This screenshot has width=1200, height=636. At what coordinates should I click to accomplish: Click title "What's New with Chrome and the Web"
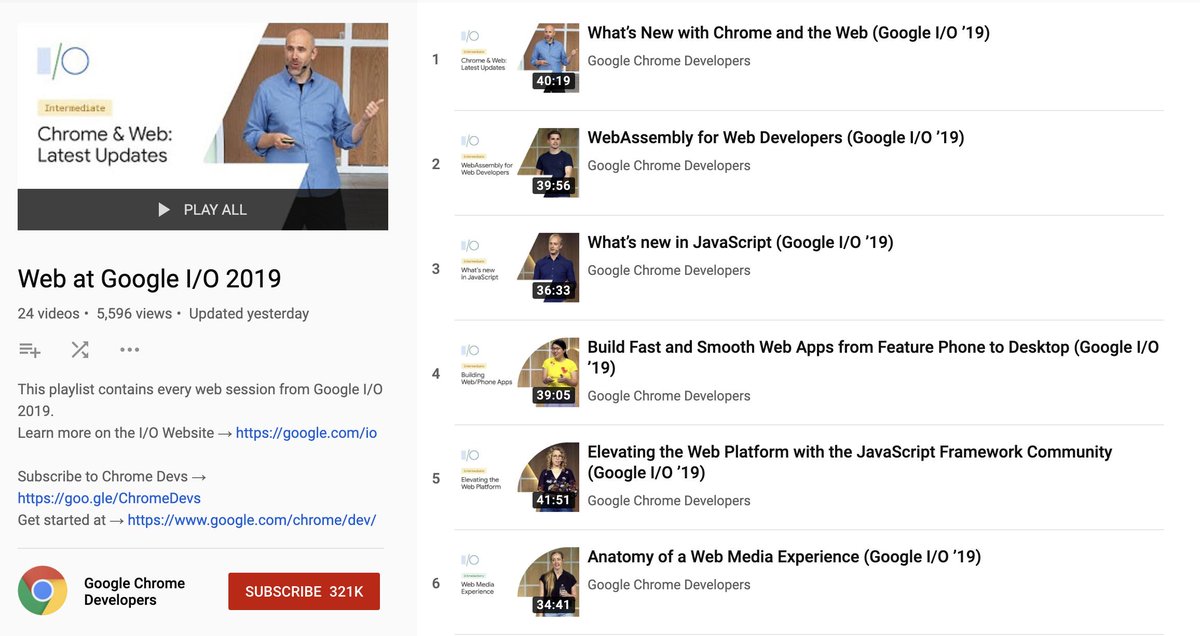[788, 33]
